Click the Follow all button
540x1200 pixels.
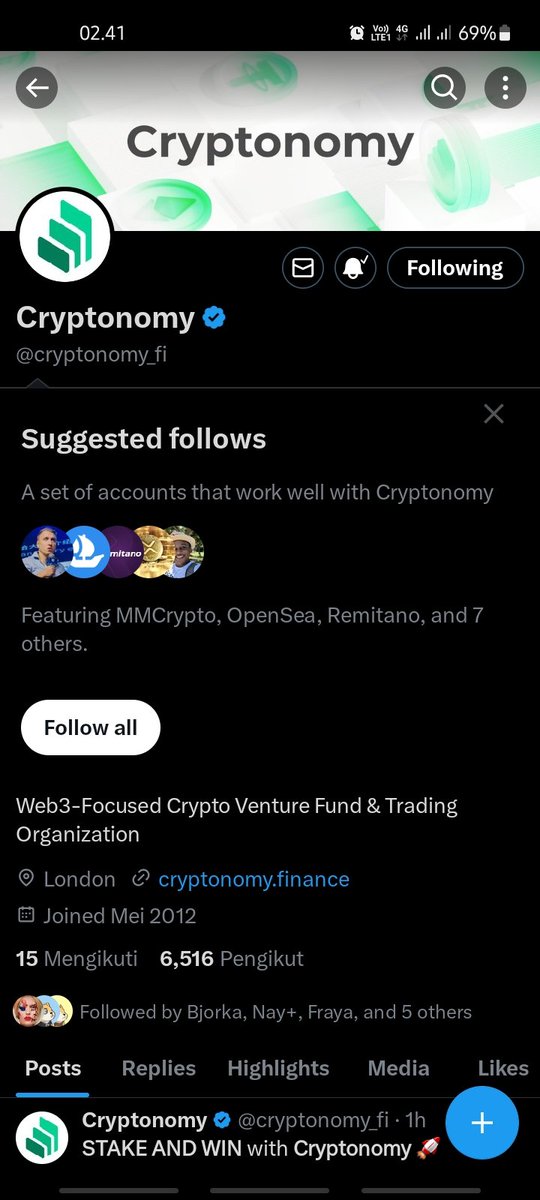tap(91, 727)
